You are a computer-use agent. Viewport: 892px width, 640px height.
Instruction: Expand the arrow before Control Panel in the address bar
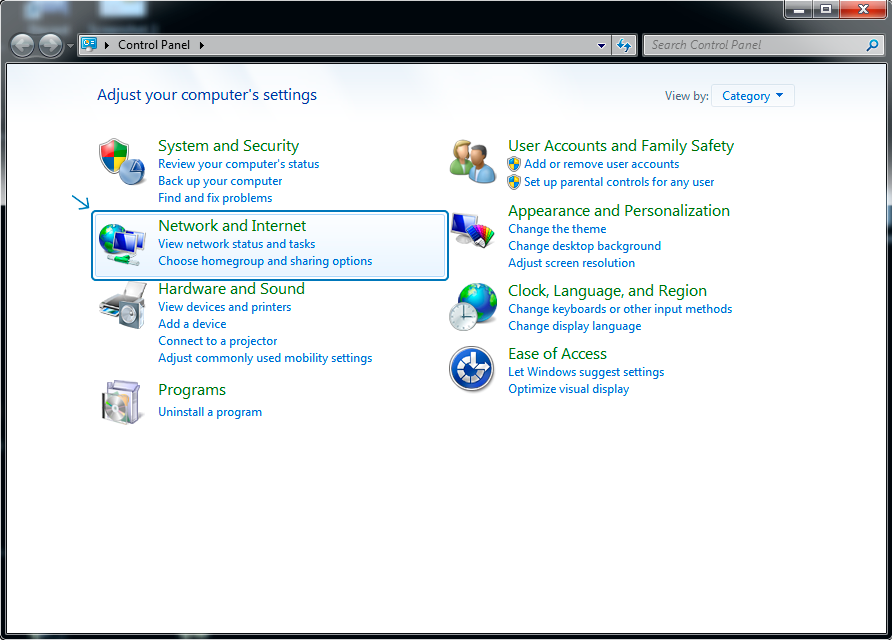click(106, 45)
